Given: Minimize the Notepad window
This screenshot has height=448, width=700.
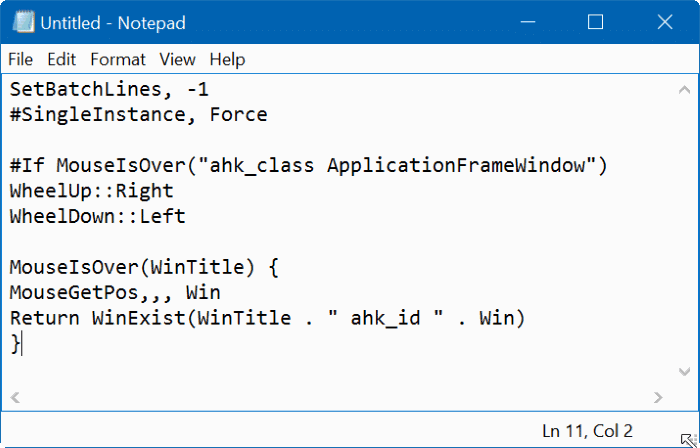Looking at the screenshot, I should pyautogui.click(x=528, y=21).
